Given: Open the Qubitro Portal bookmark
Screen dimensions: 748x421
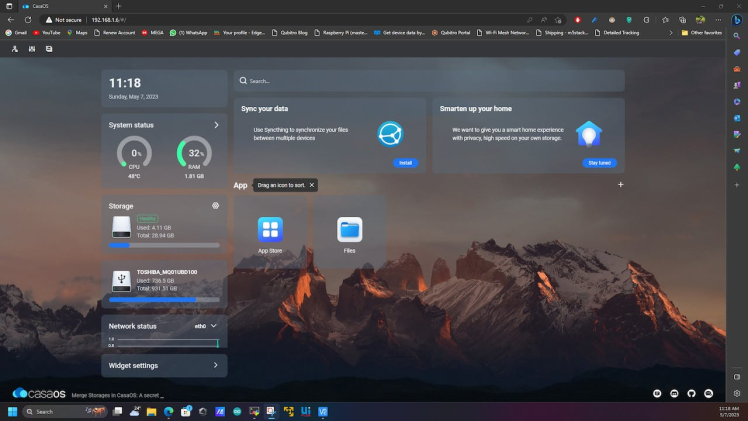Looking at the screenshot, I should pyautogui.click(x=451, y=33).
